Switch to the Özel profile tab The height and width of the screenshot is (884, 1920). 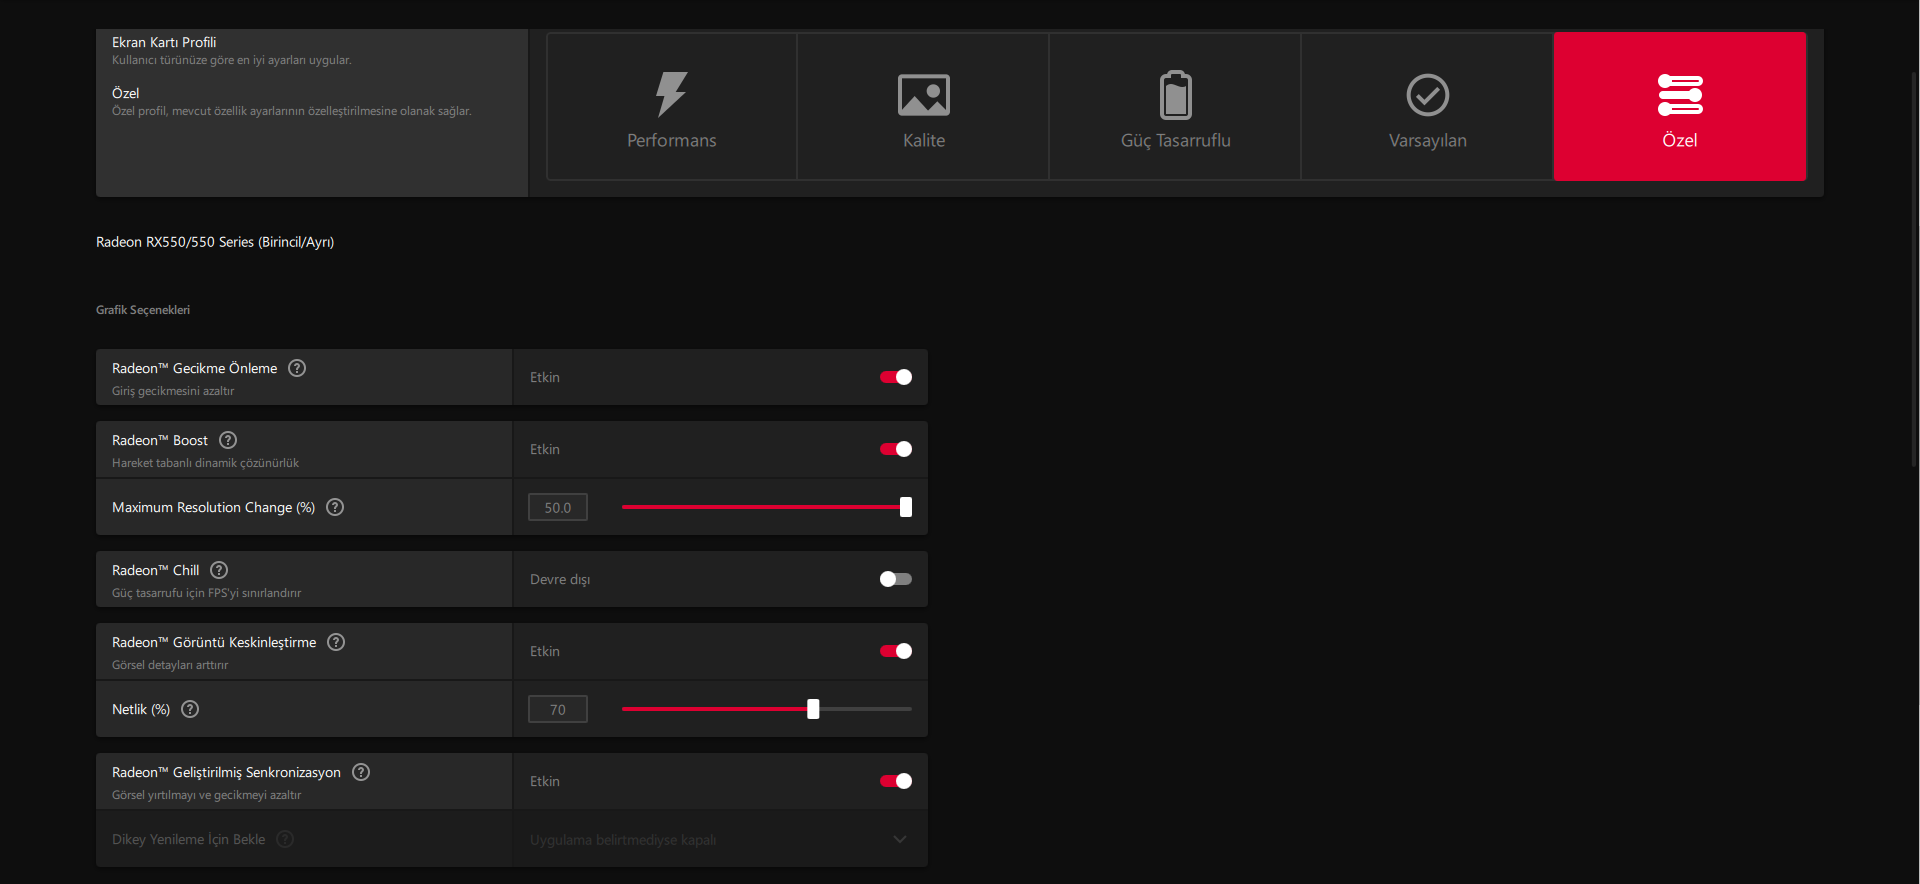pos(1680,106)
